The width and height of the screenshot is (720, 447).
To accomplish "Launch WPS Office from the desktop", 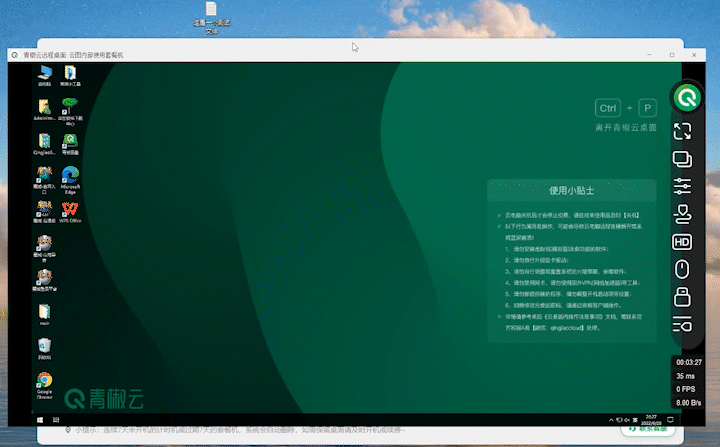I will 70,212.
